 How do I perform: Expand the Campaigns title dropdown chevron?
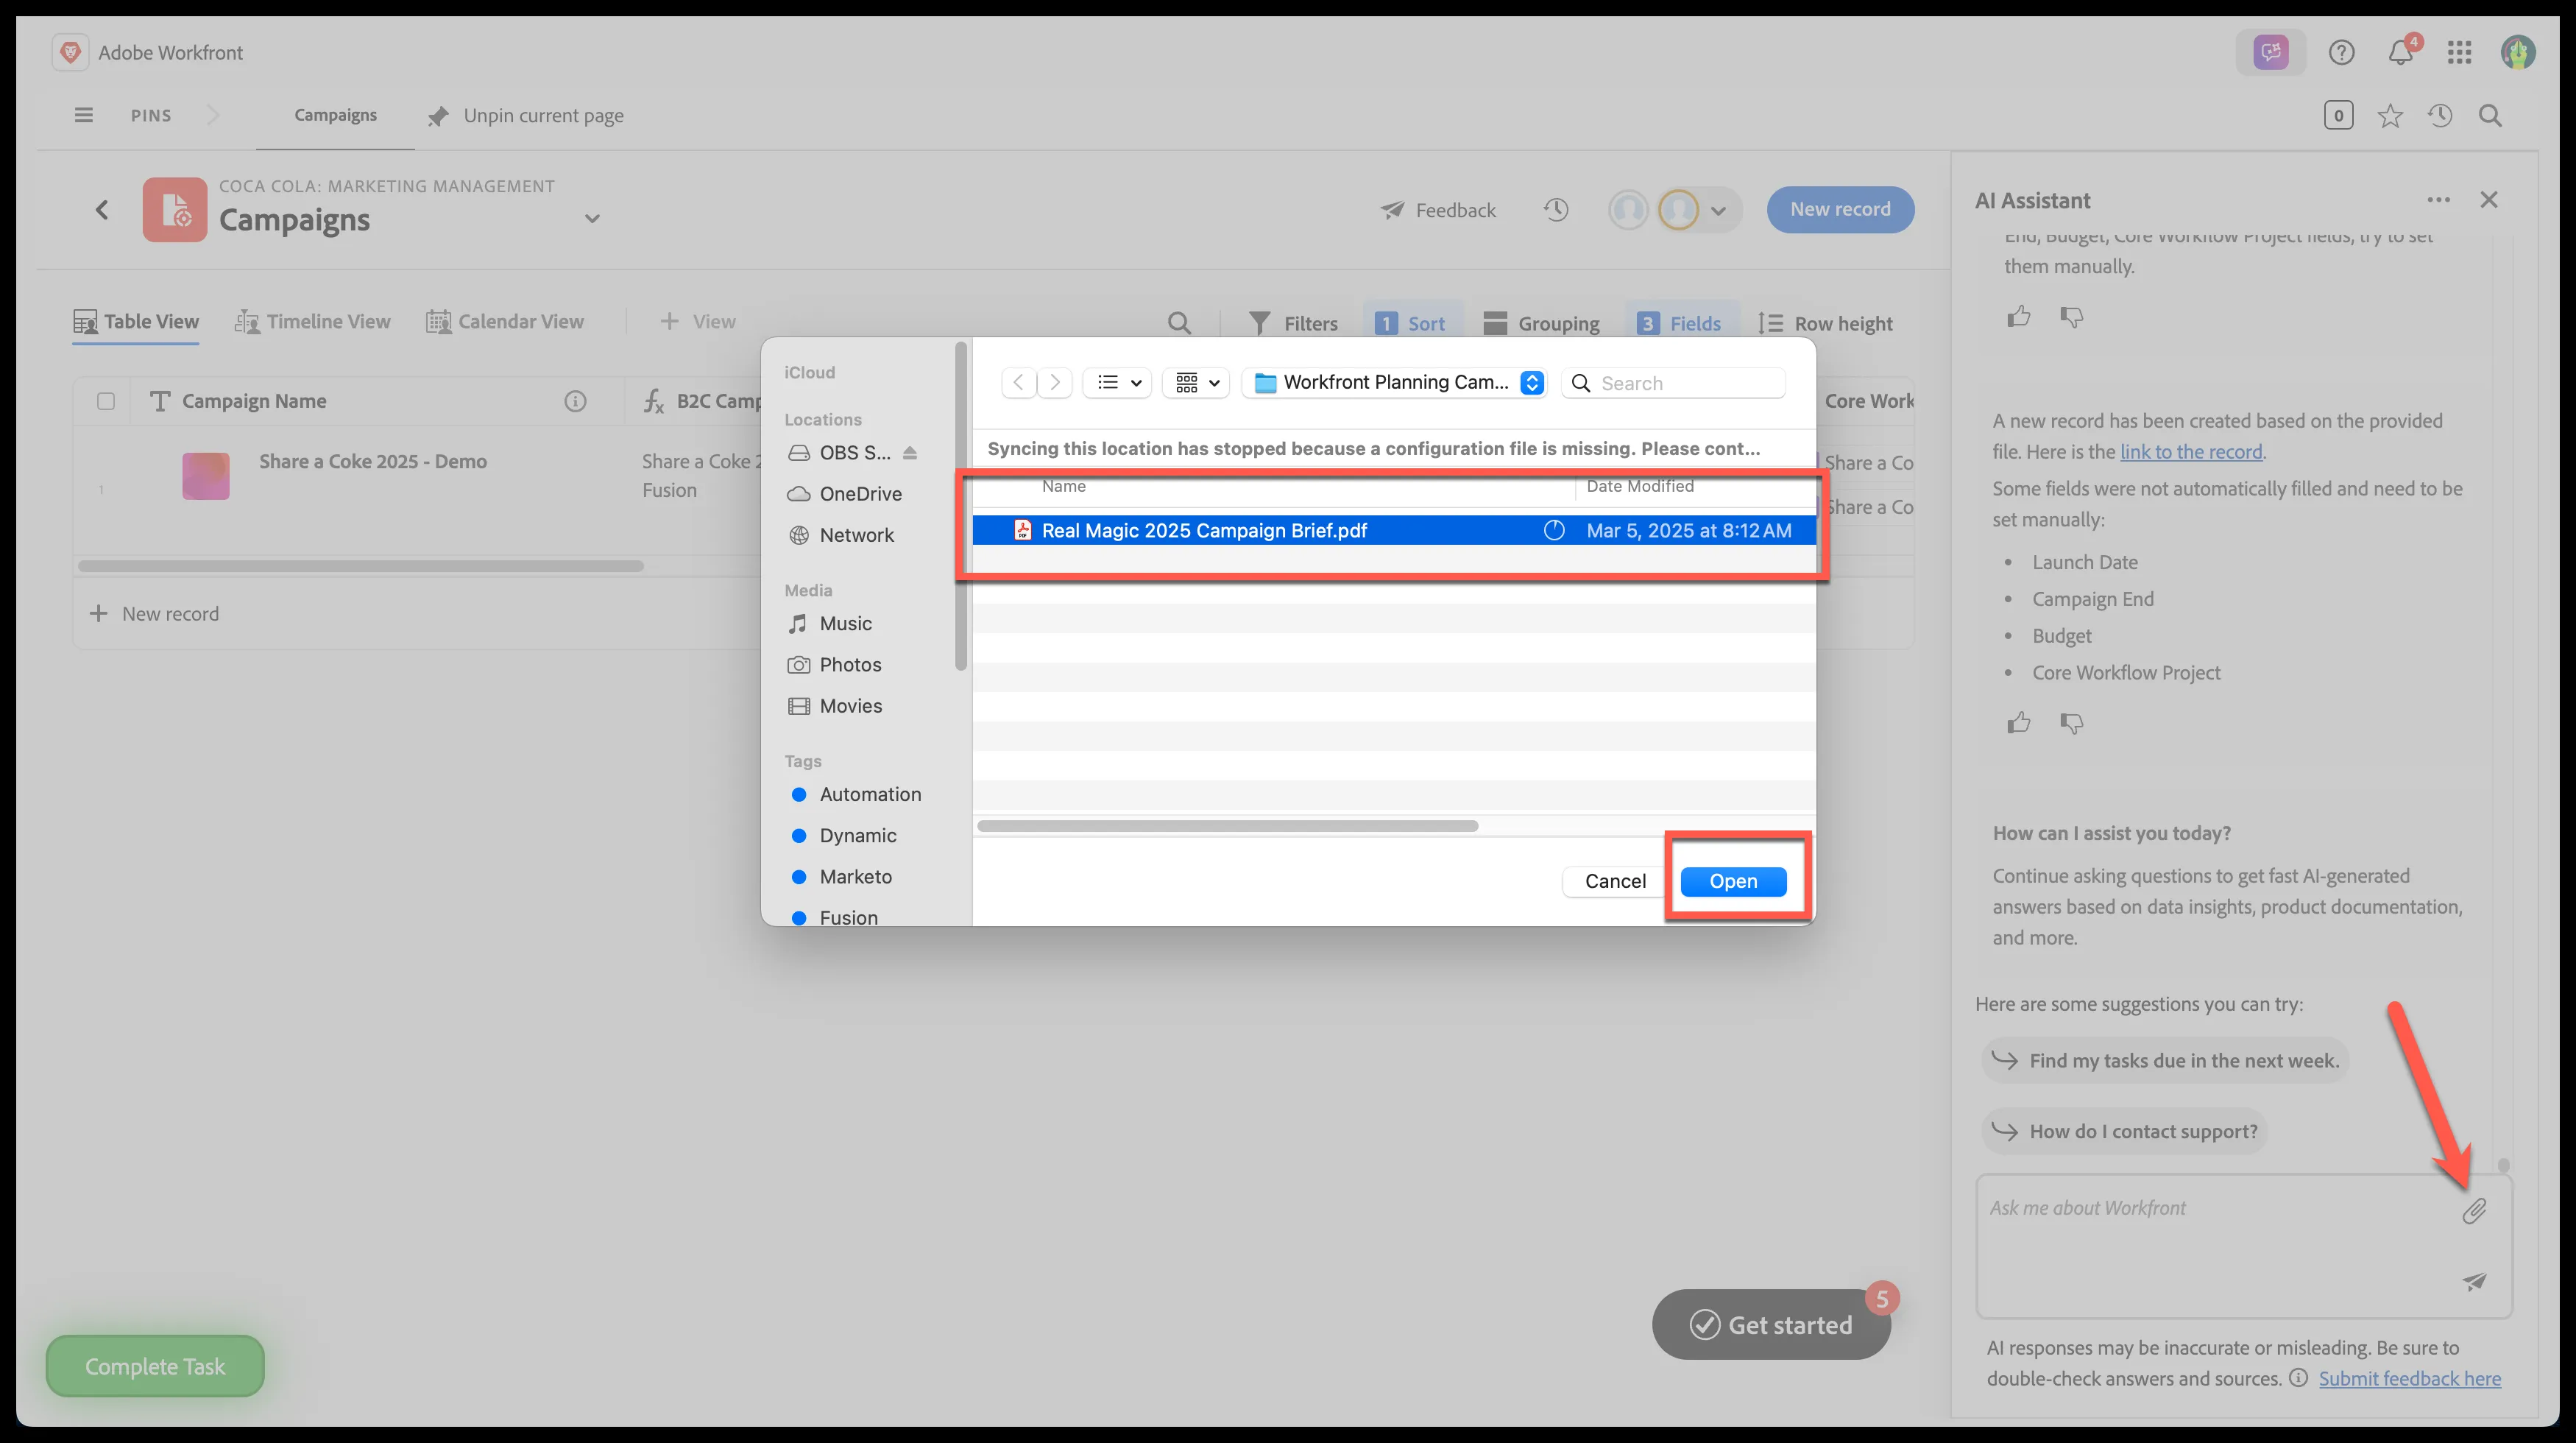coord(592,218)
